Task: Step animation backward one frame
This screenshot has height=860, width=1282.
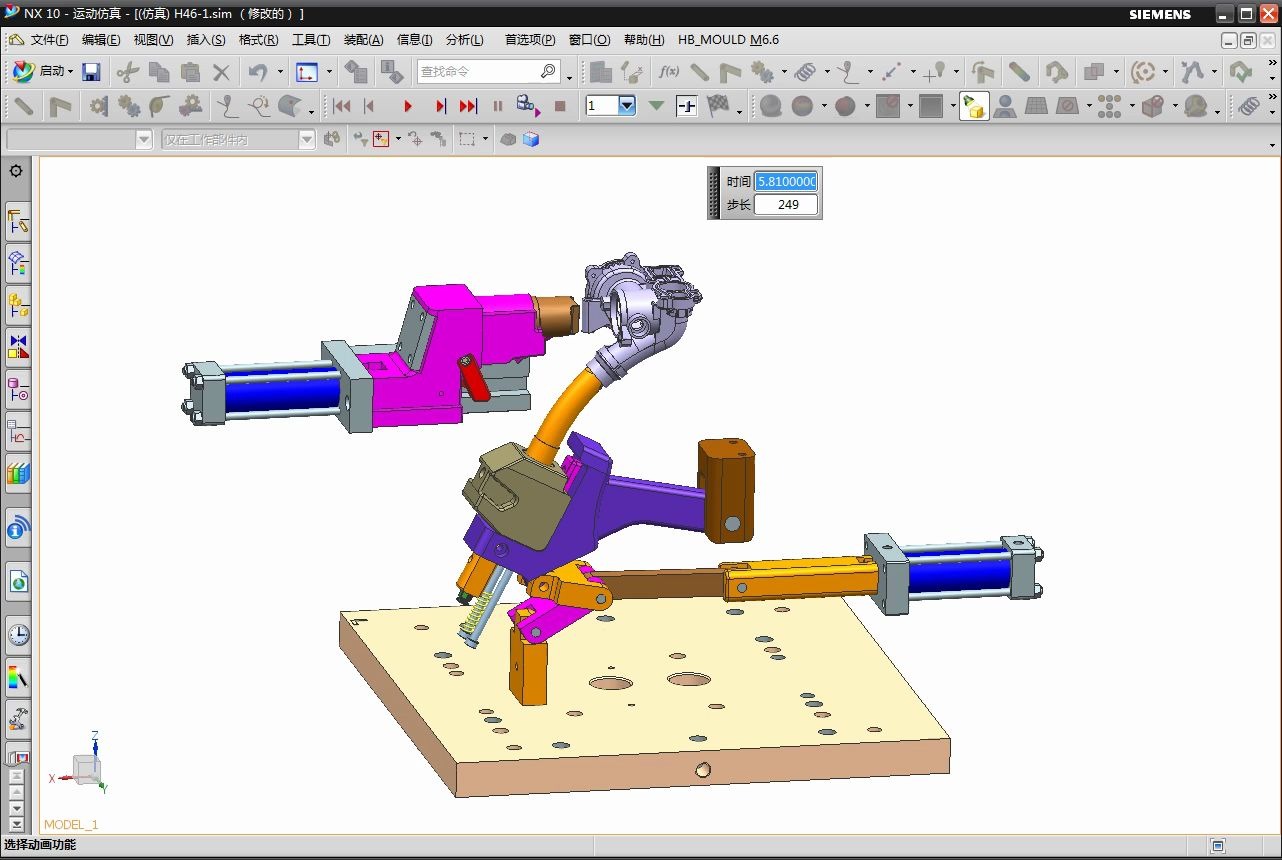Action: click(370, 106)
